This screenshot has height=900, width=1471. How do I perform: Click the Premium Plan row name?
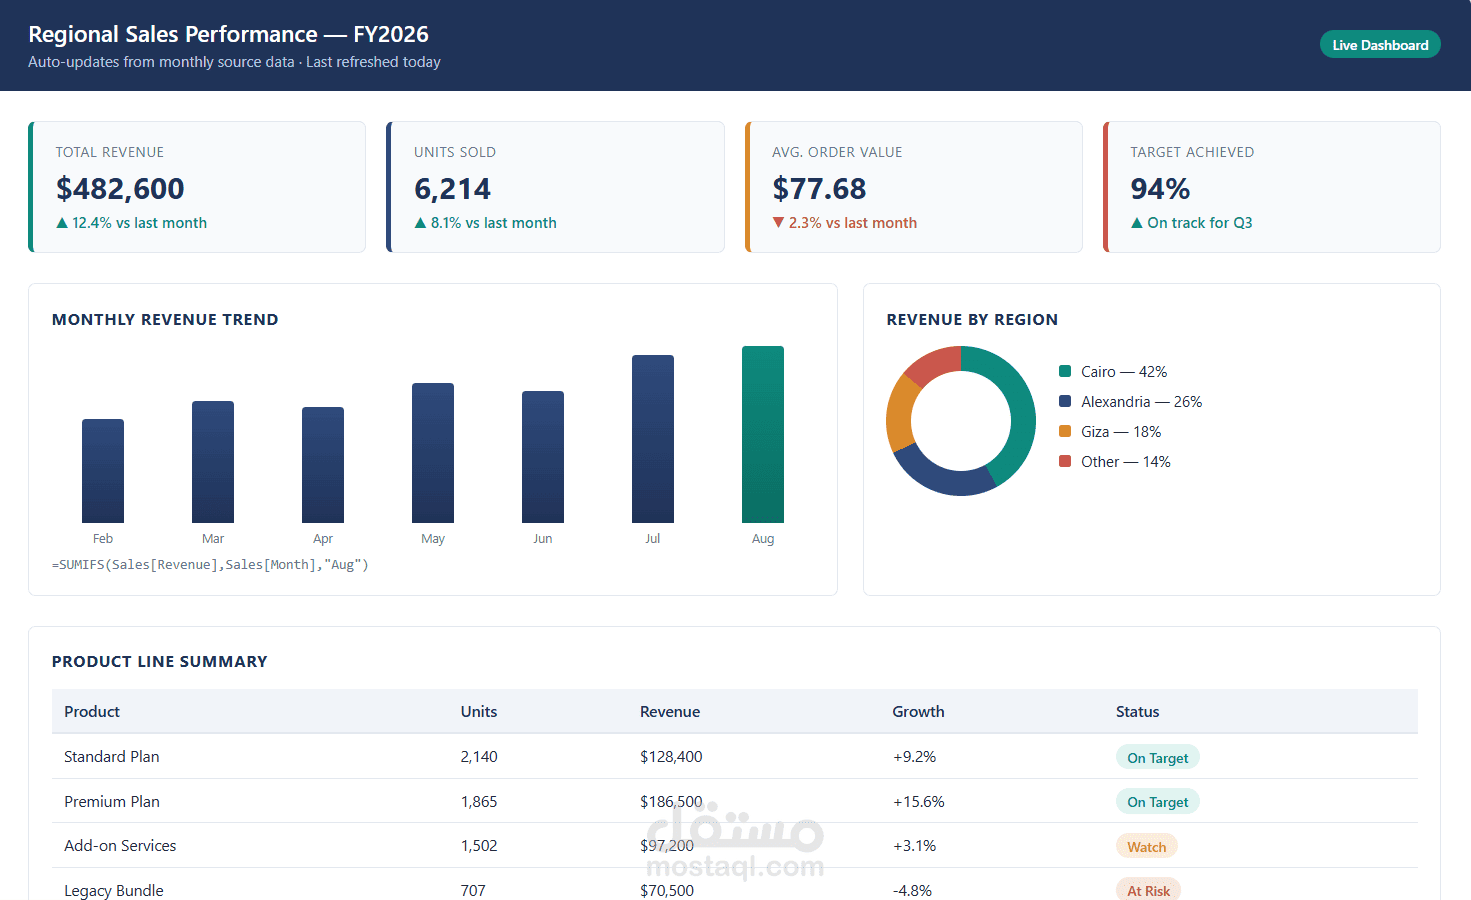tap(112, 802)
